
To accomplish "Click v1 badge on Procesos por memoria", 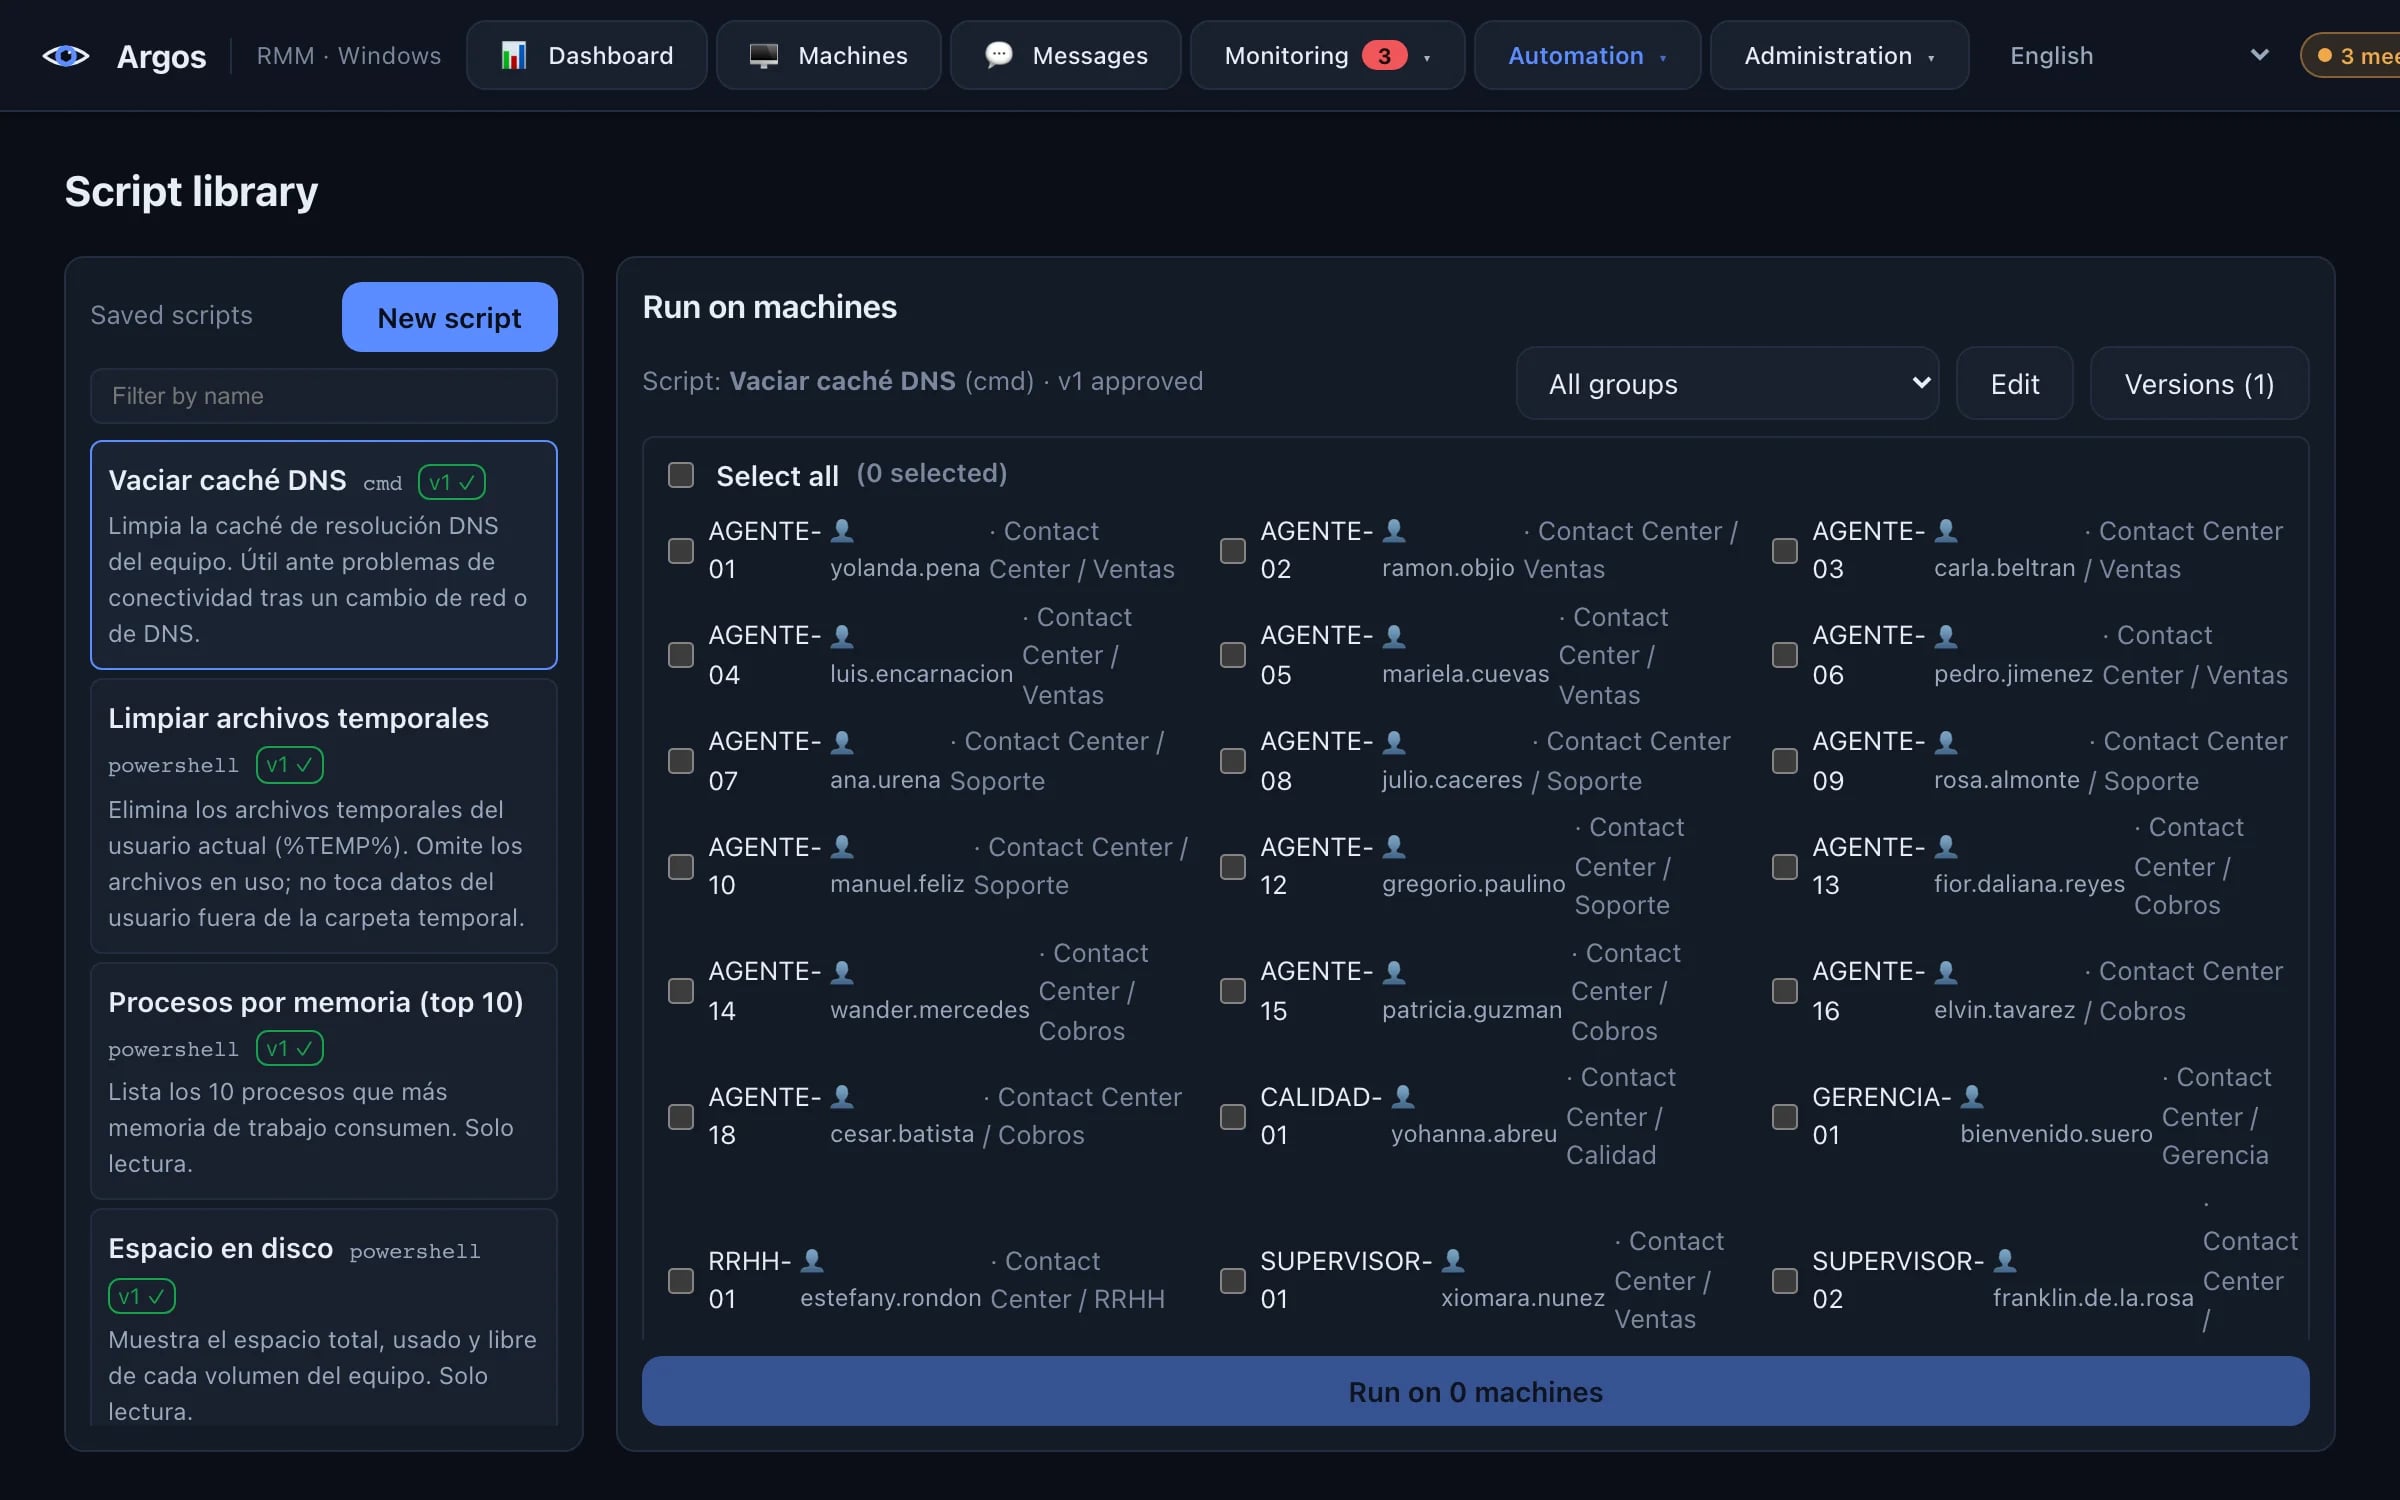I will tap(290, 1048).
